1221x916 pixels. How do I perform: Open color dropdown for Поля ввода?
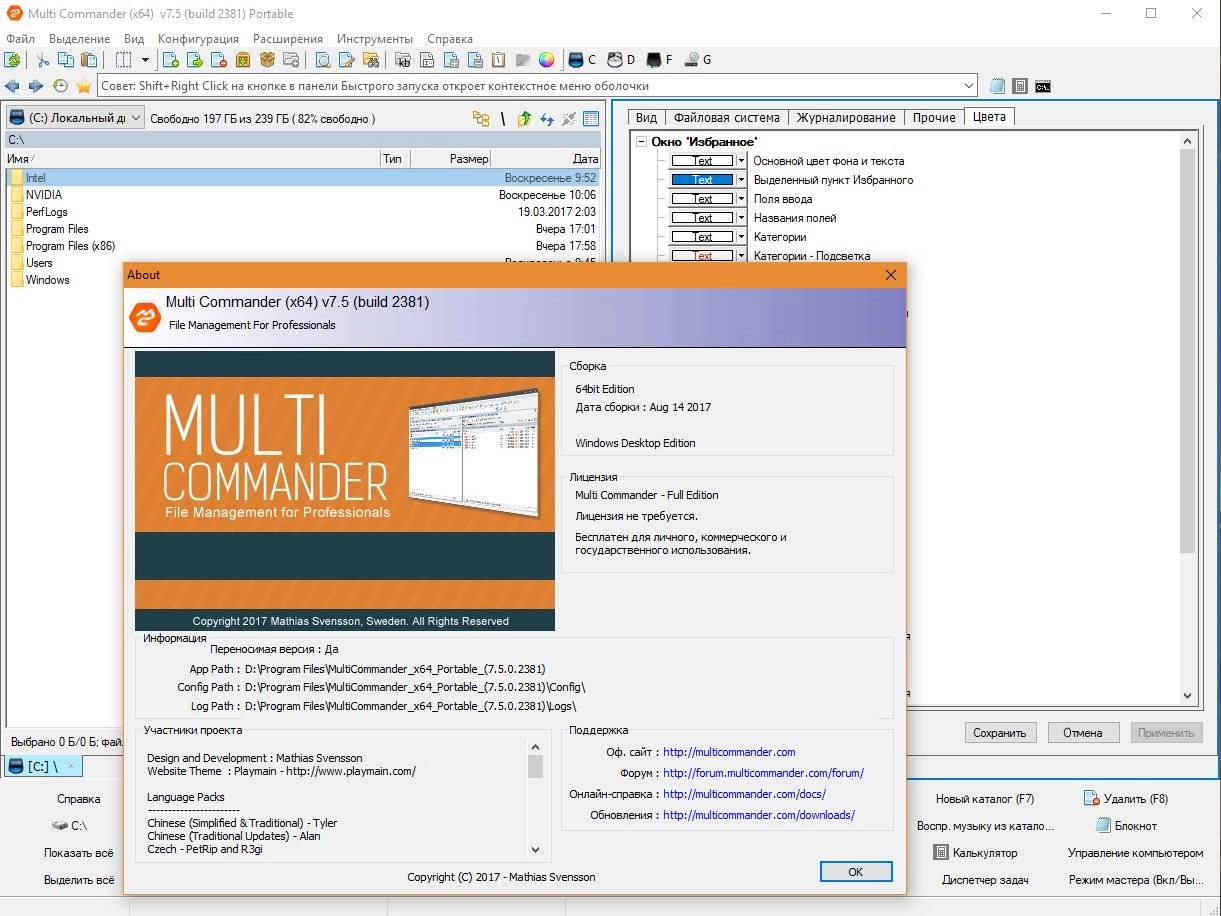tap(742, 199)
